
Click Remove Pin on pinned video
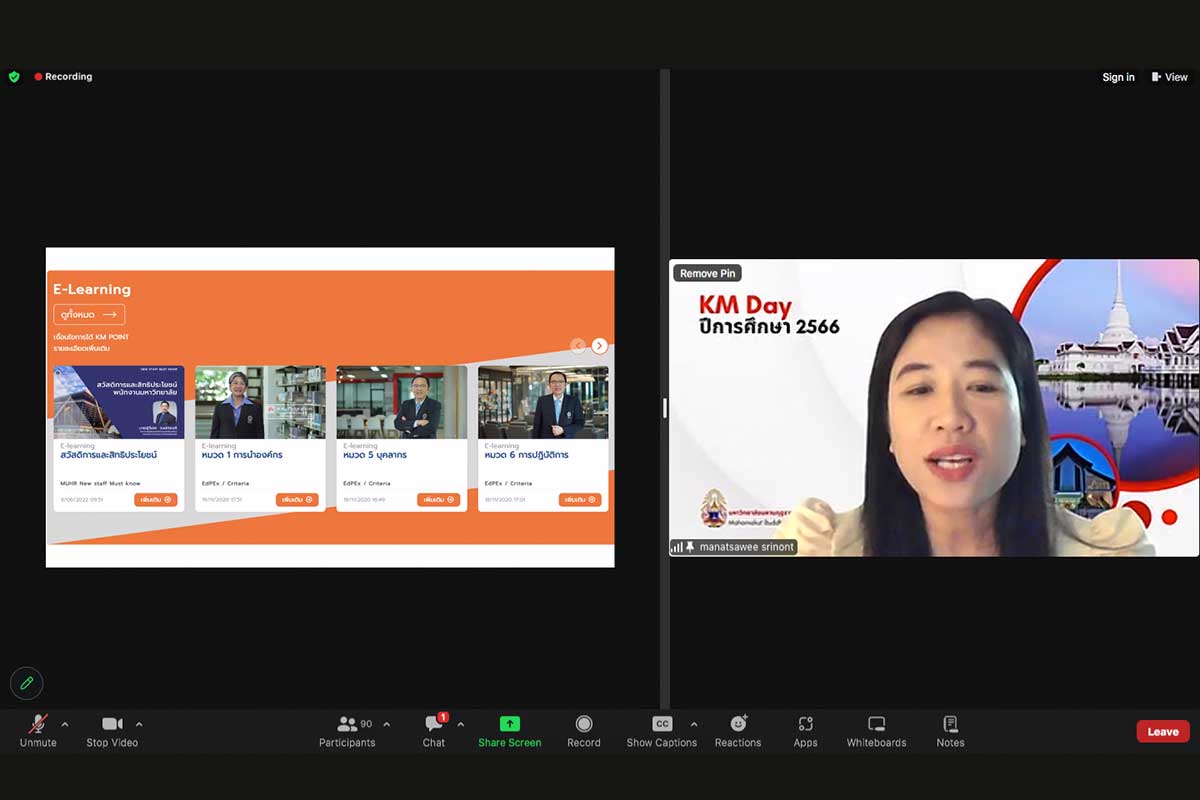(707, 273)
